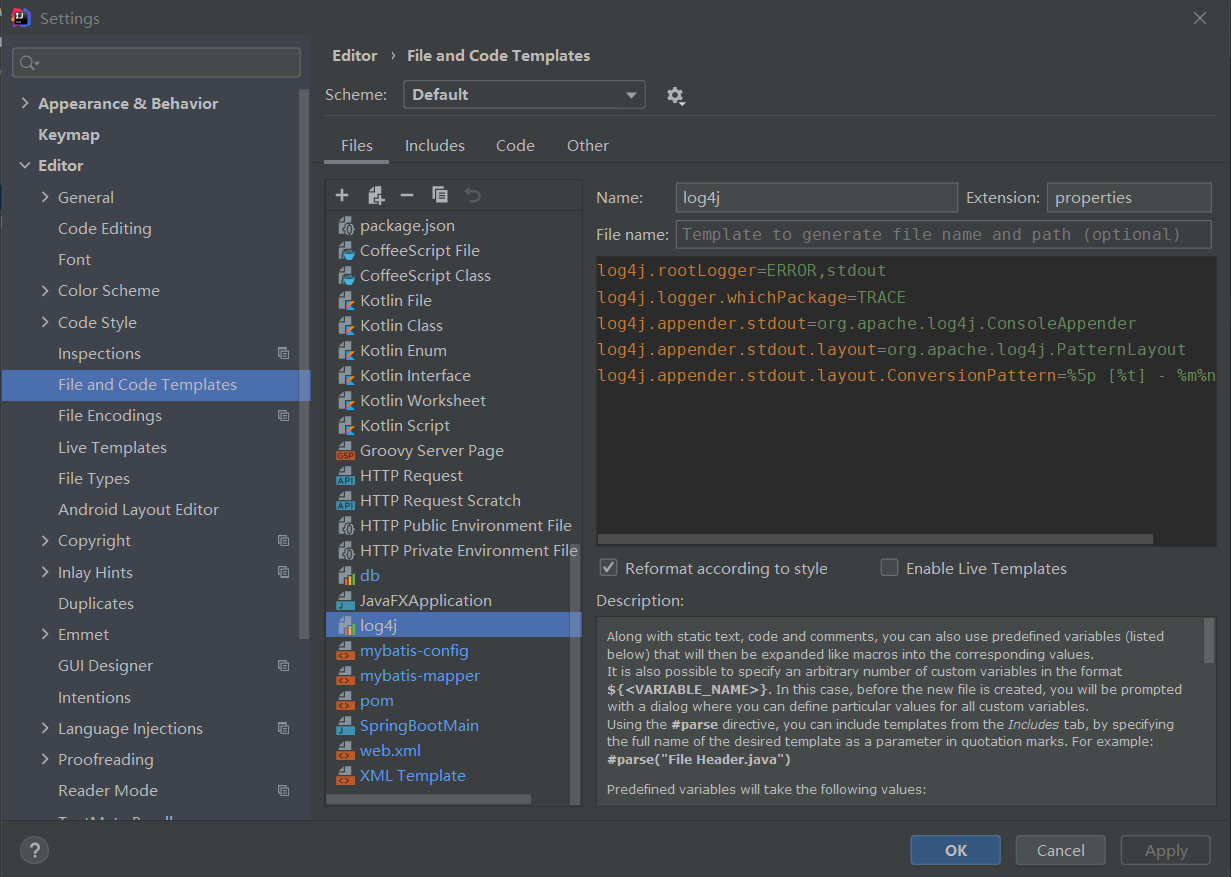1231x877 pixels.
Task: Click the CoffeeScript File template icon
Action: pyautogui.click(x=345, y=251)
